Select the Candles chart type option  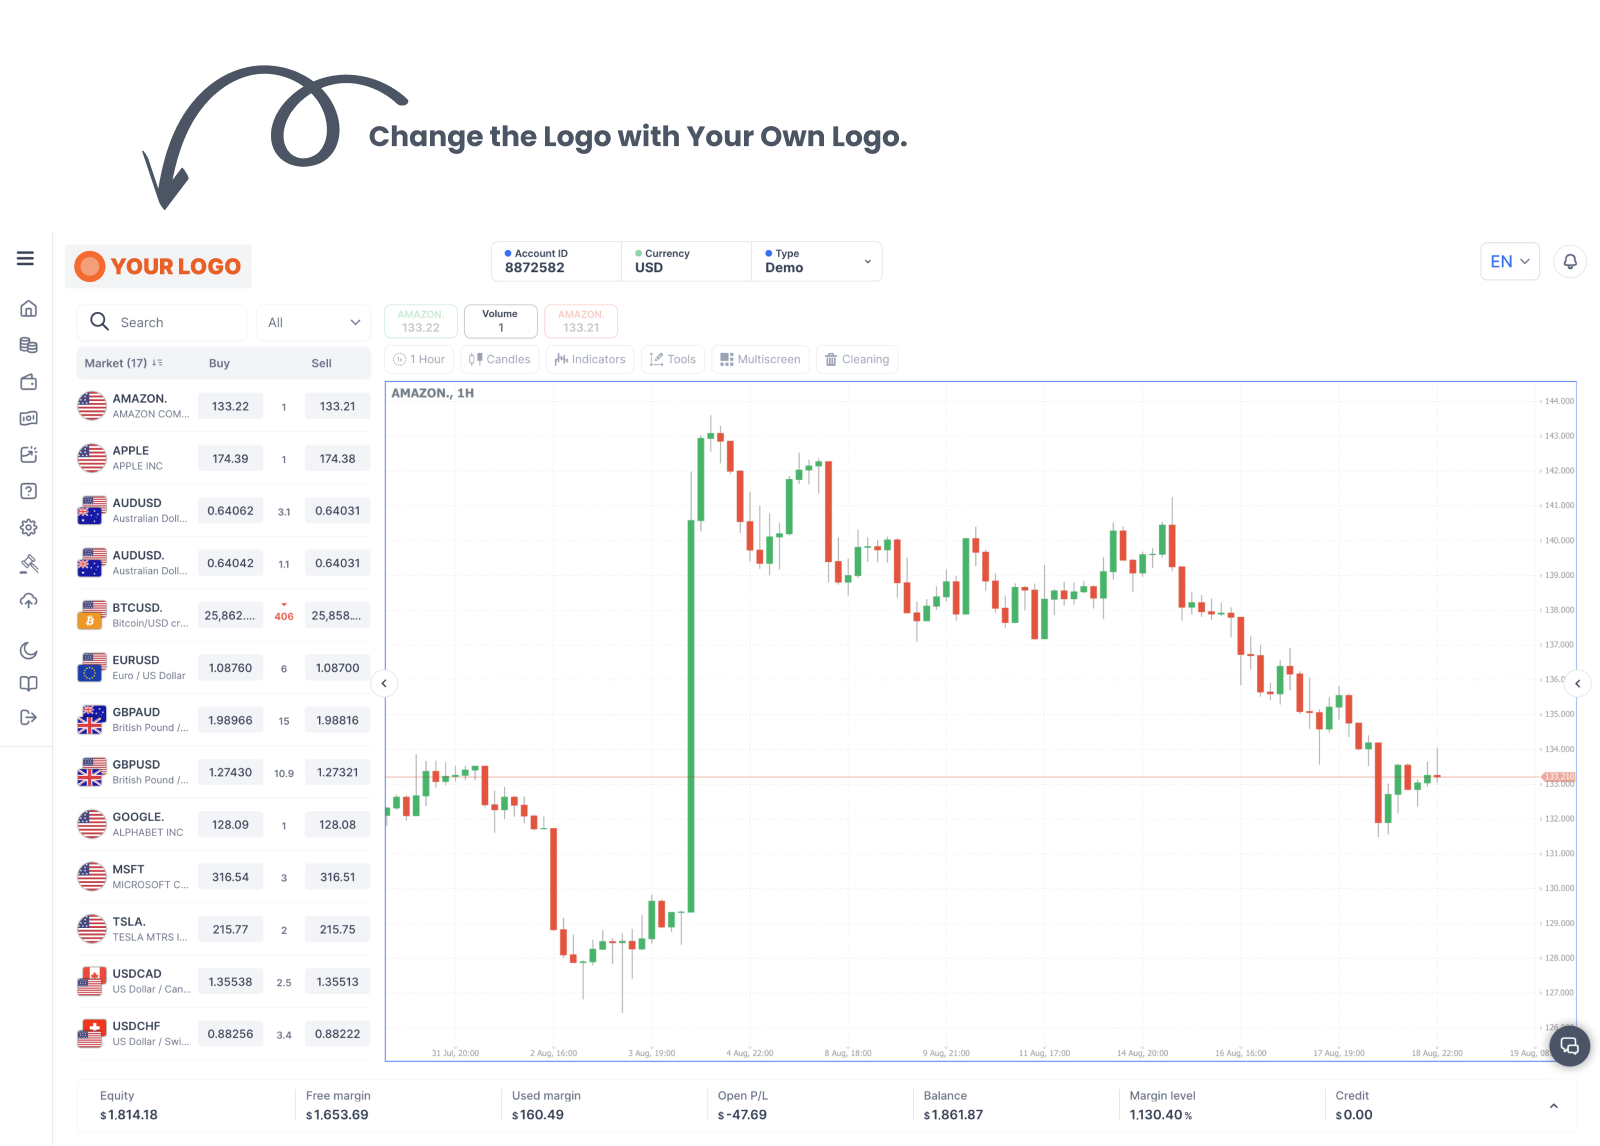pyautogui.click(x=500, y=360)
